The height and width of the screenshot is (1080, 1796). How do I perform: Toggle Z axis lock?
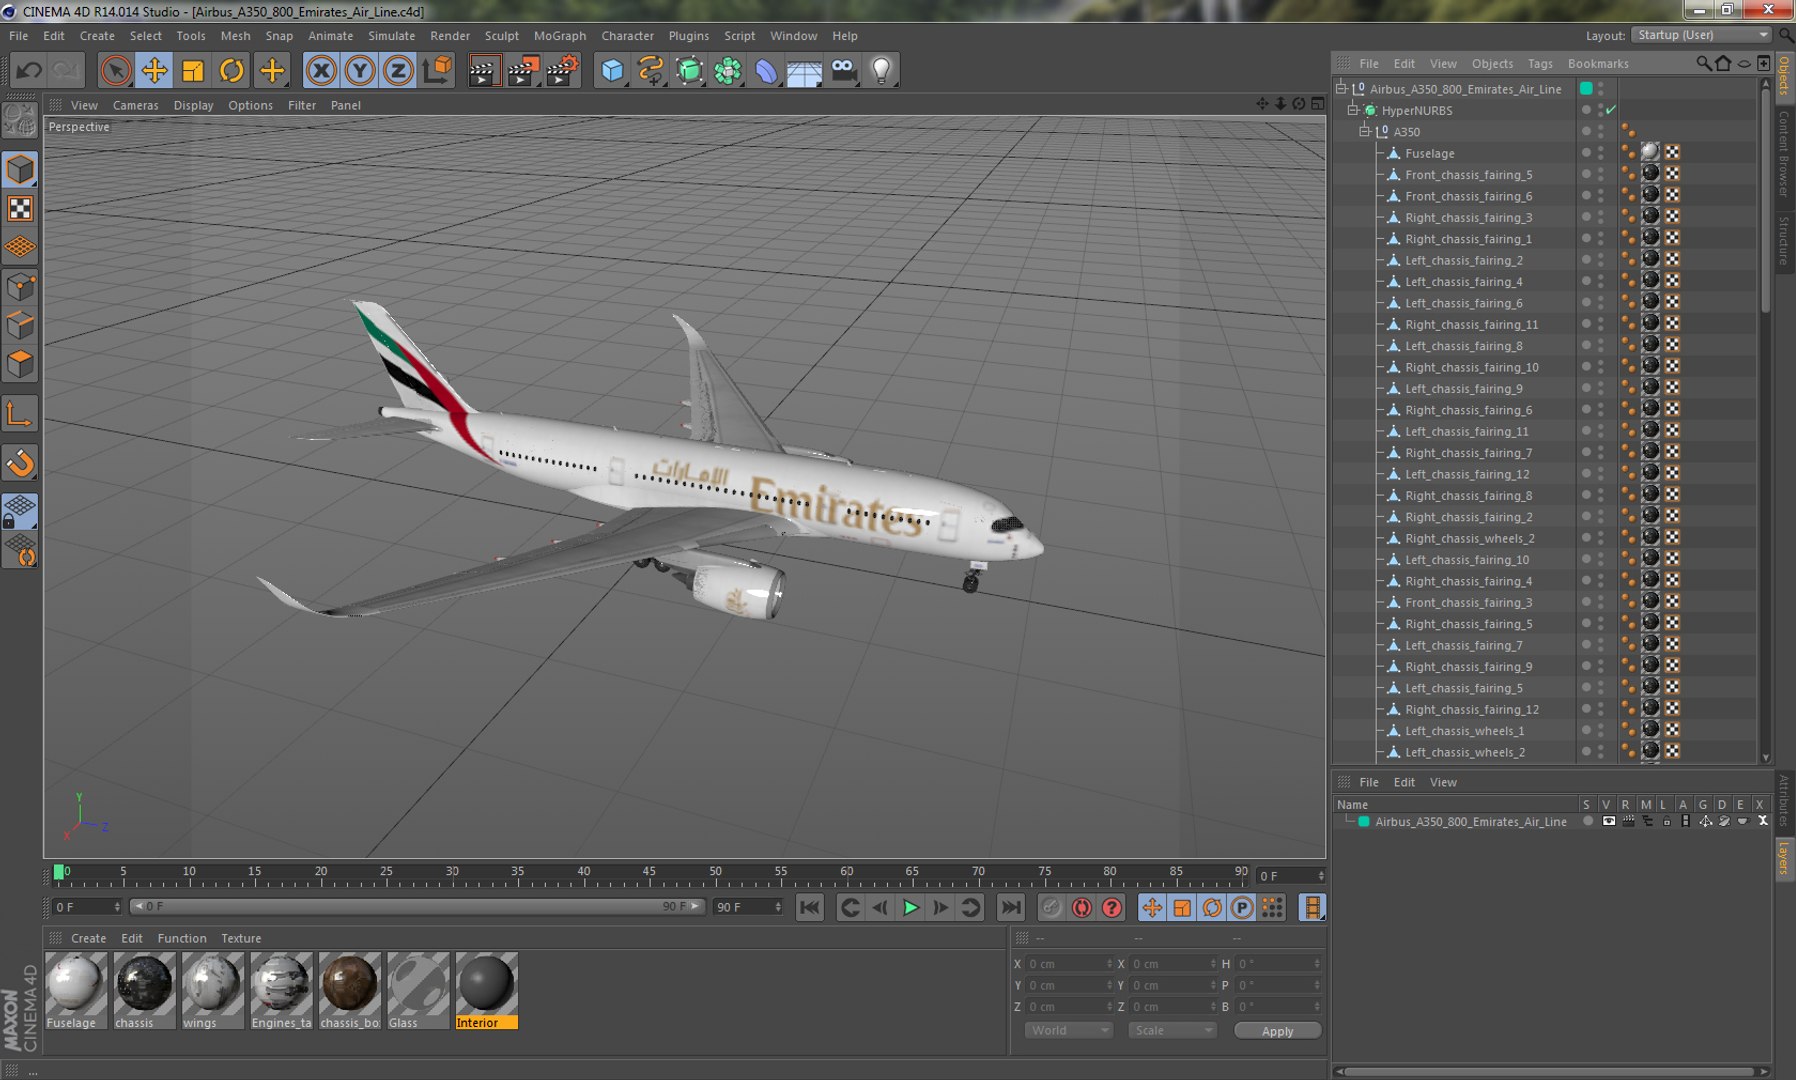point(398,70)
